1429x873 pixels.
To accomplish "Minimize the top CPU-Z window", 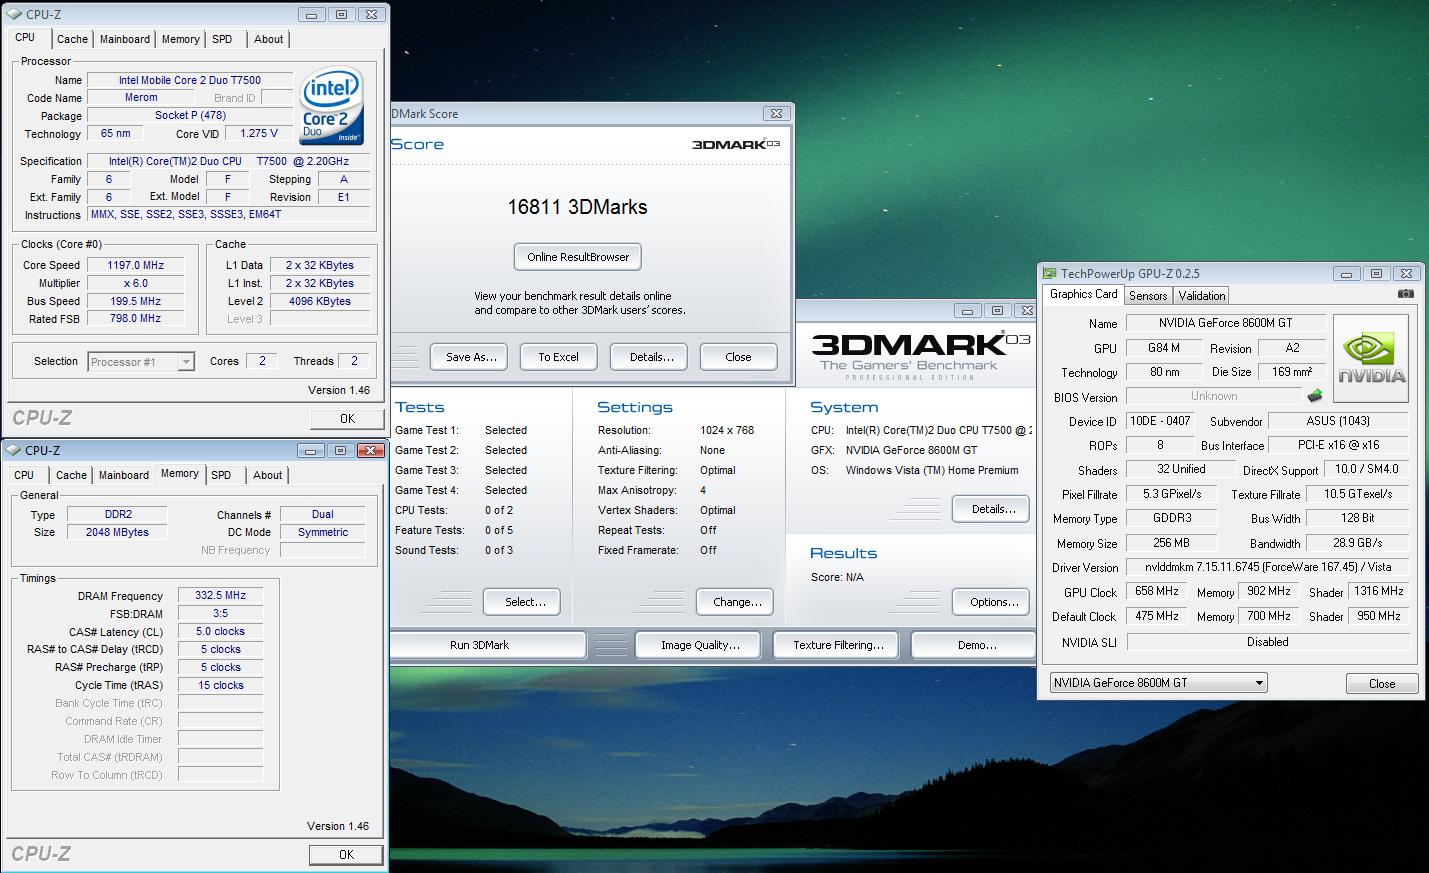I will (x=312, y=15).
